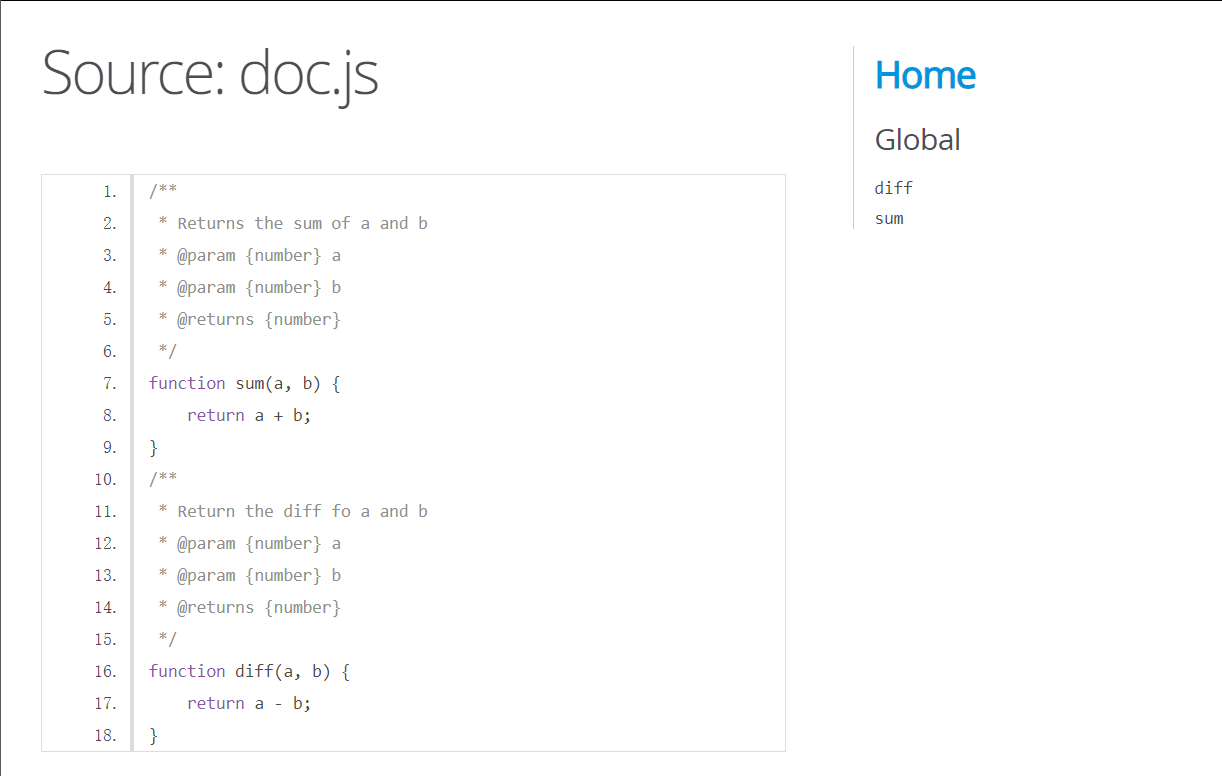Click the 'function sum(a, b) {' code line
The image size is (1222, 776).
(245, 384)
